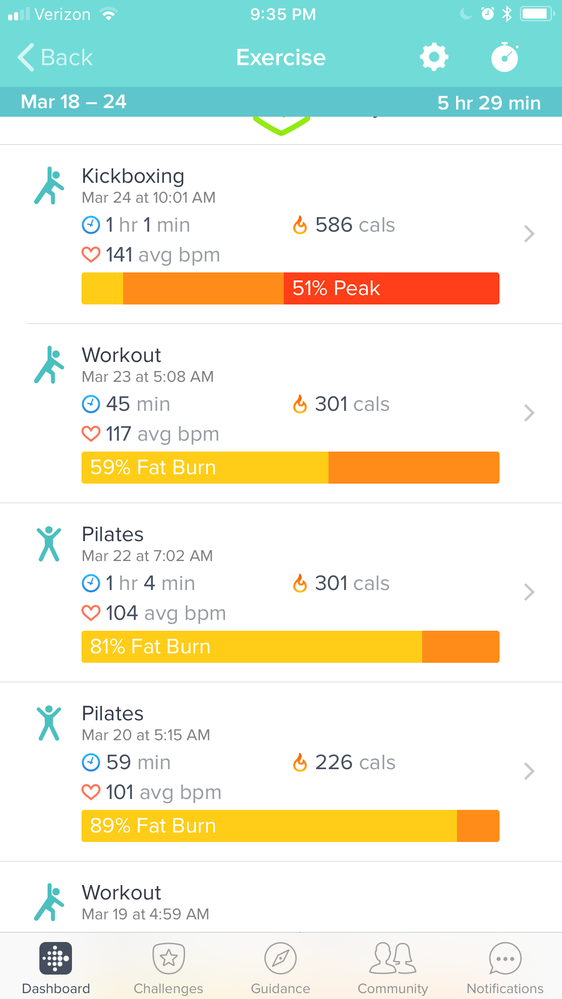Viewport: 562px width, 999px height.
Task: Open the Workout Mar 19 entry
Action: [x=281, y=898]
